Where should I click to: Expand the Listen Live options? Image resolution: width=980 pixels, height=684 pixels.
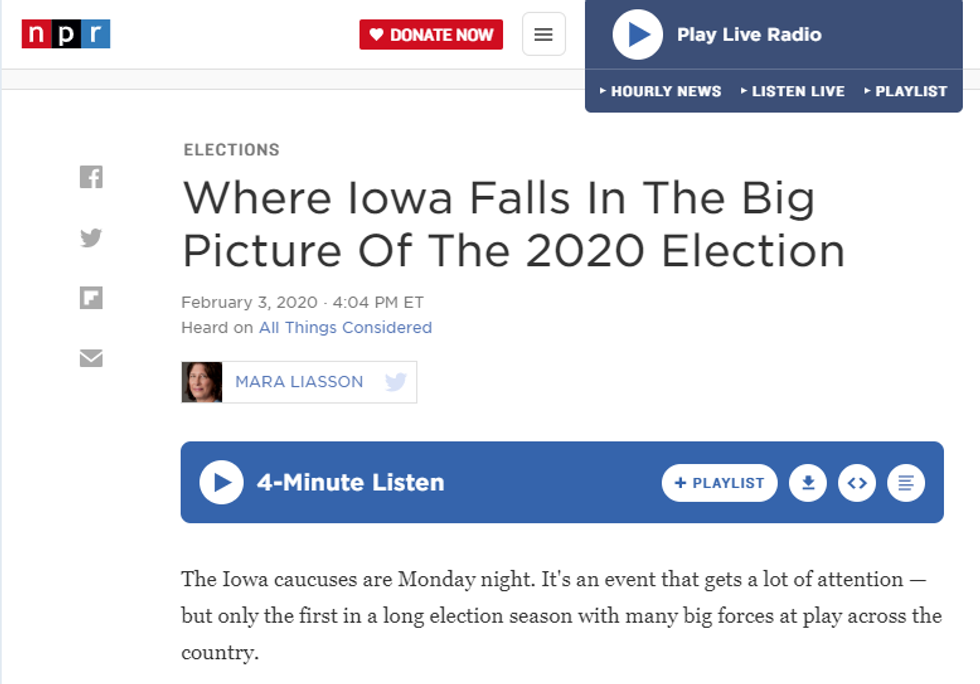(793, 91)
